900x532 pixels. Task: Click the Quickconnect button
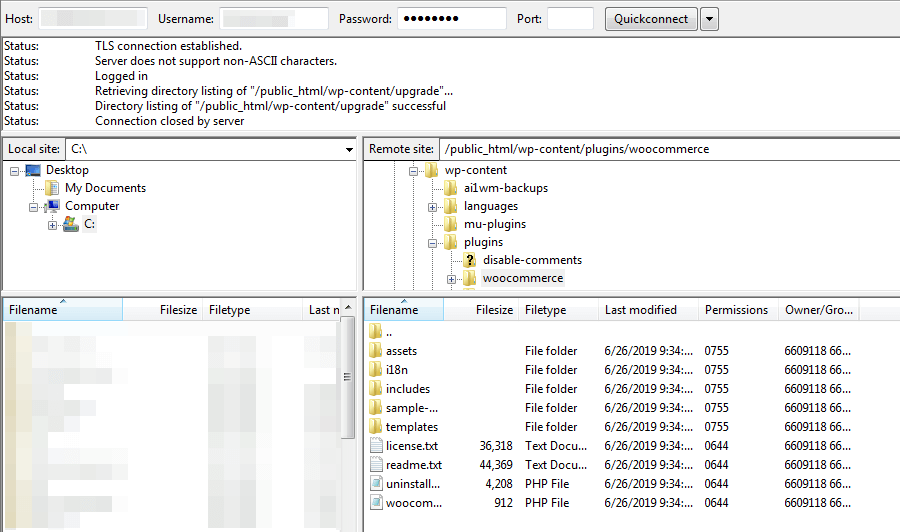[x=651, y=19]
